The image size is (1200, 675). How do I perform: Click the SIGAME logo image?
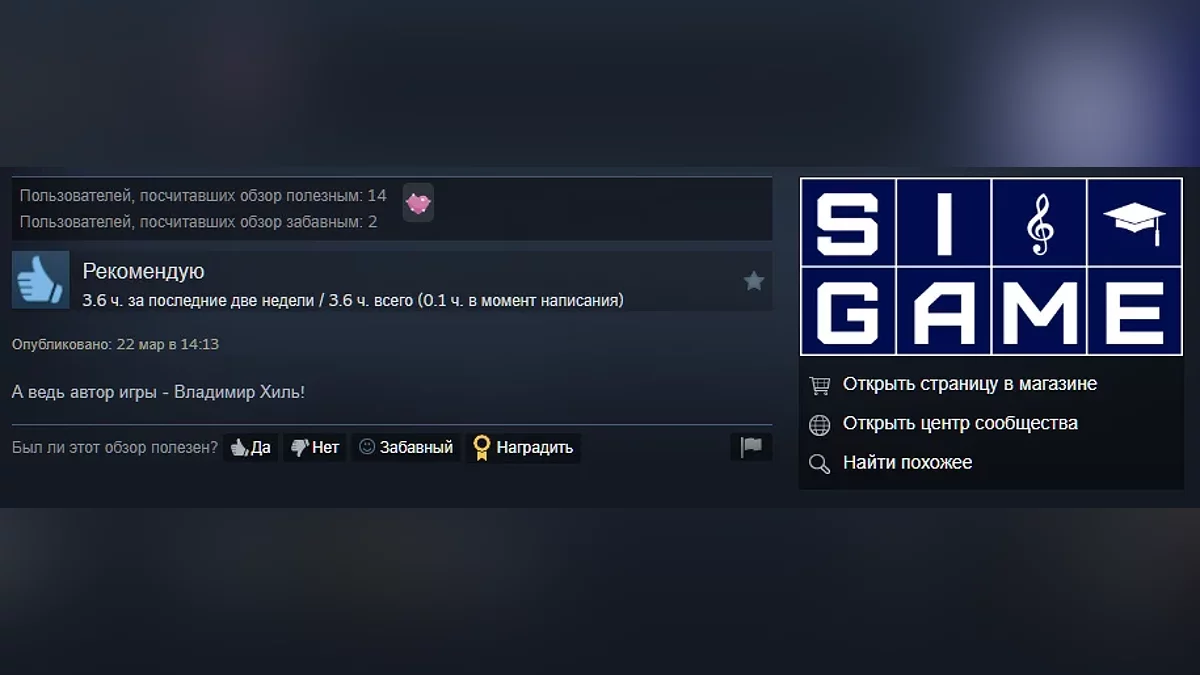click(x=991, y=267)
